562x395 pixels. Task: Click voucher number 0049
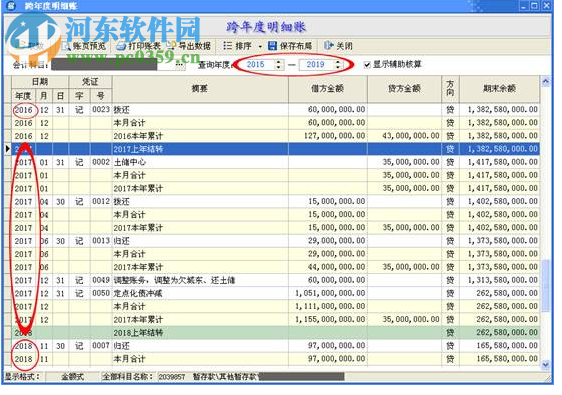coord(101,280)
